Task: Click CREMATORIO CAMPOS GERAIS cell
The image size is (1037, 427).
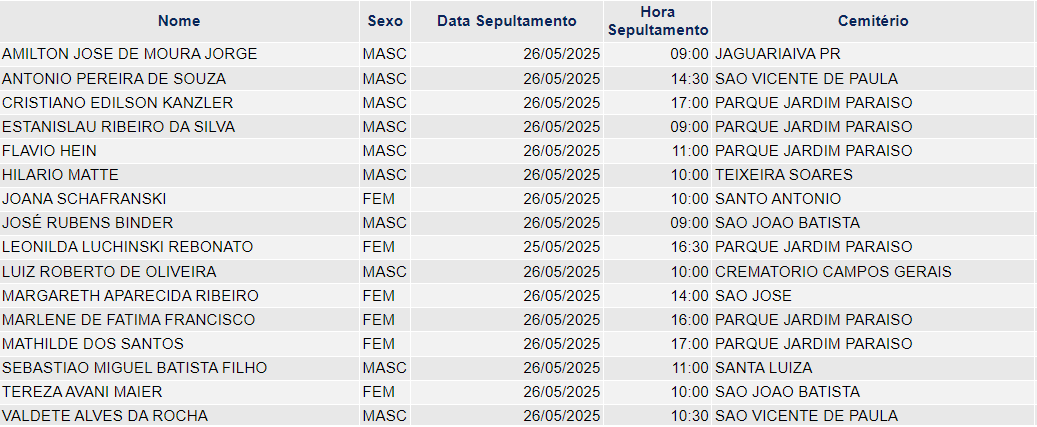Action: [873, 272]
